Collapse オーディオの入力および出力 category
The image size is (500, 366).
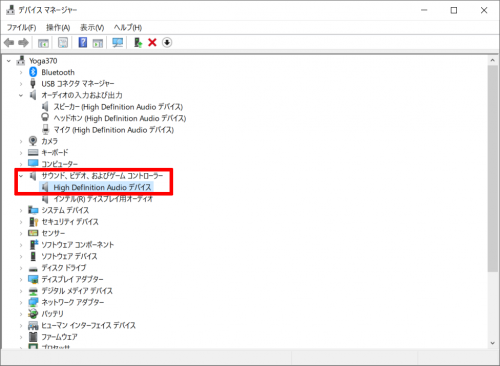[21, 95]
